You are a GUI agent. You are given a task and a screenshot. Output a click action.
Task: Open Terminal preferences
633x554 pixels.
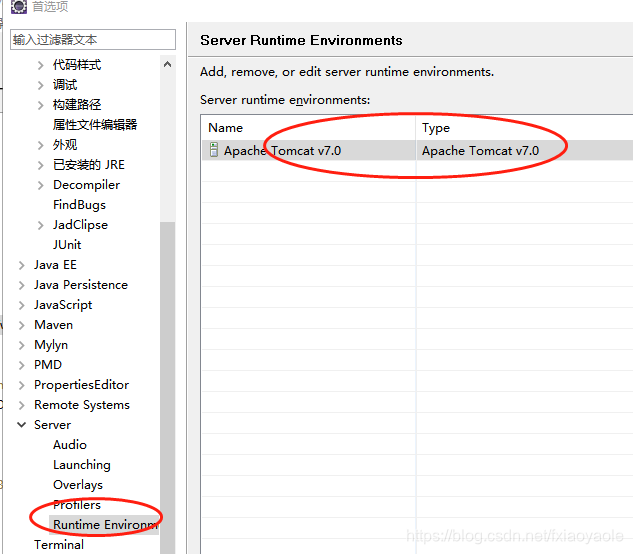(x=59, y=545)
